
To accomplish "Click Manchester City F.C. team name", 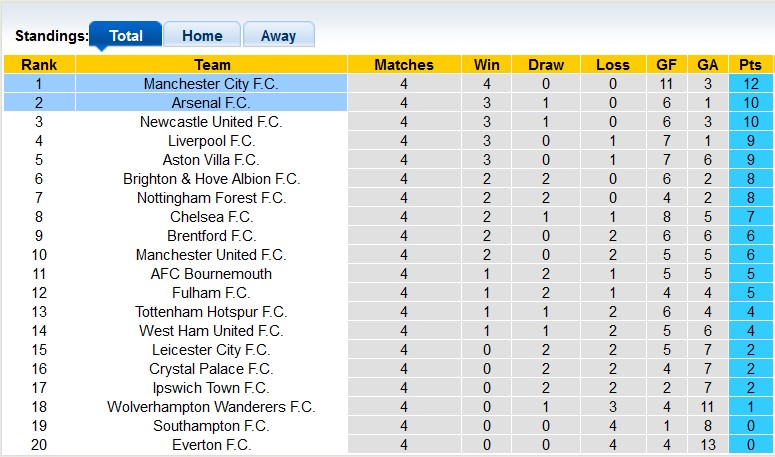I will [211, 84].
